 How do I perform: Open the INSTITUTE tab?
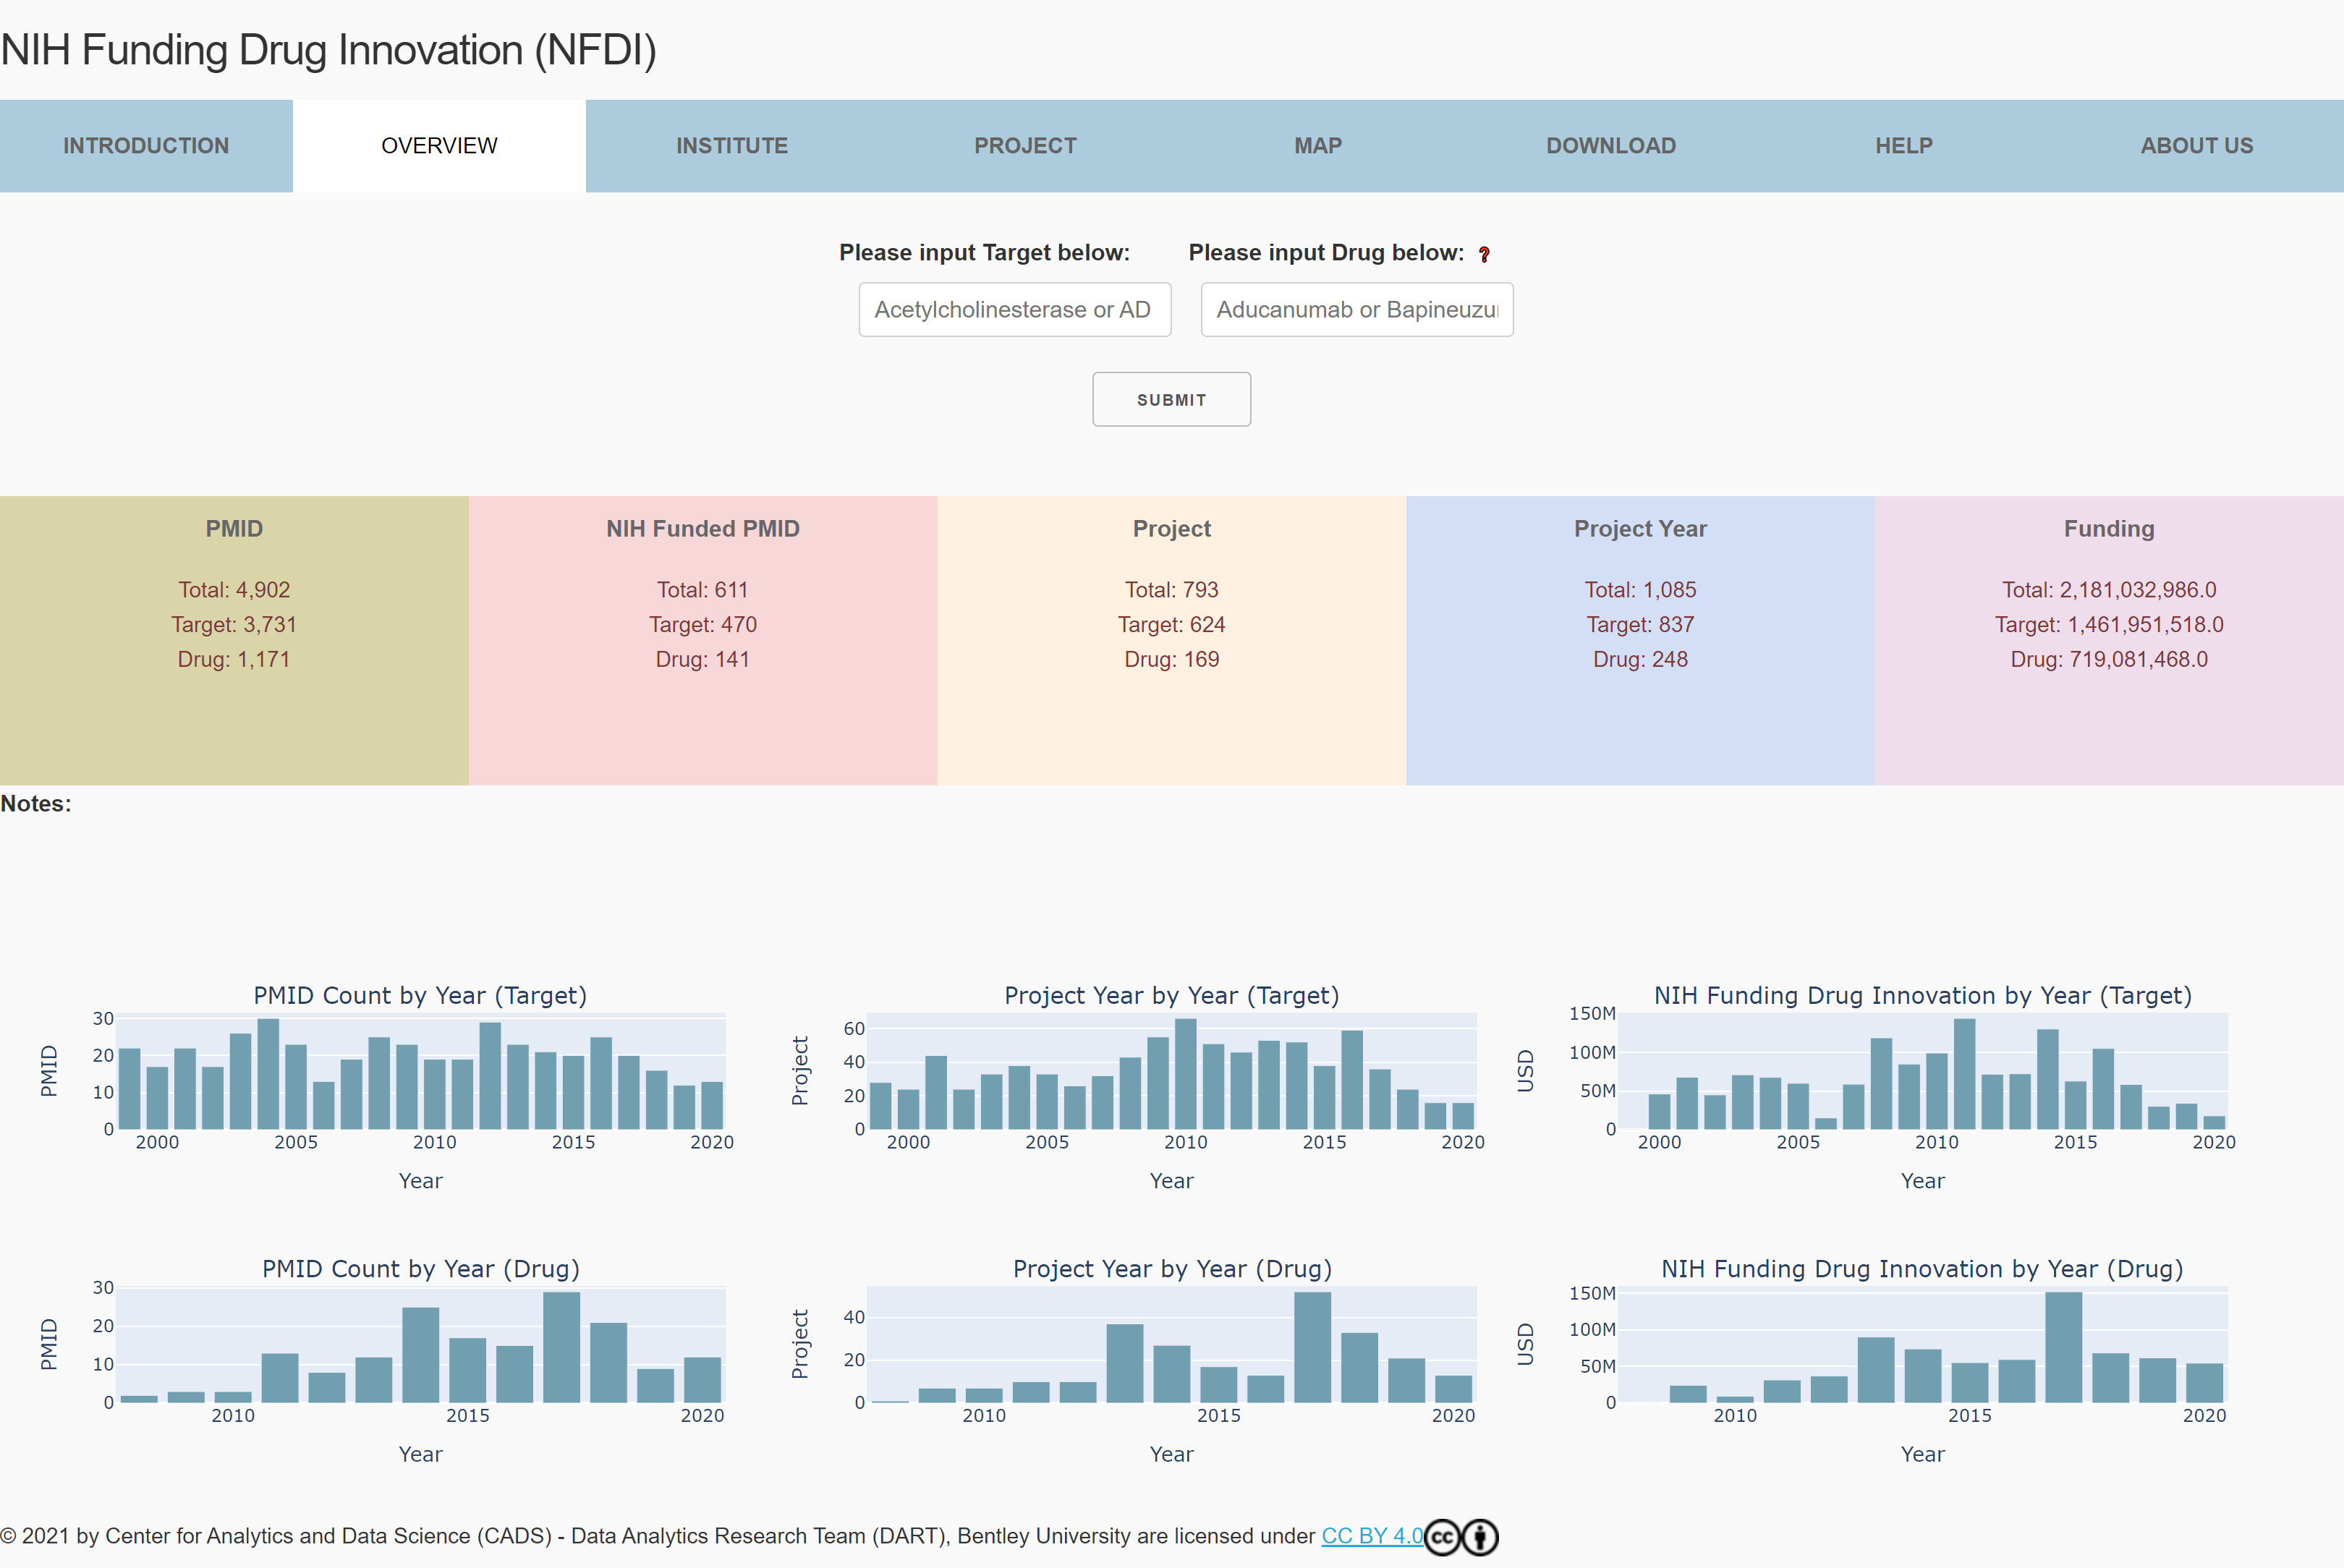732,145
